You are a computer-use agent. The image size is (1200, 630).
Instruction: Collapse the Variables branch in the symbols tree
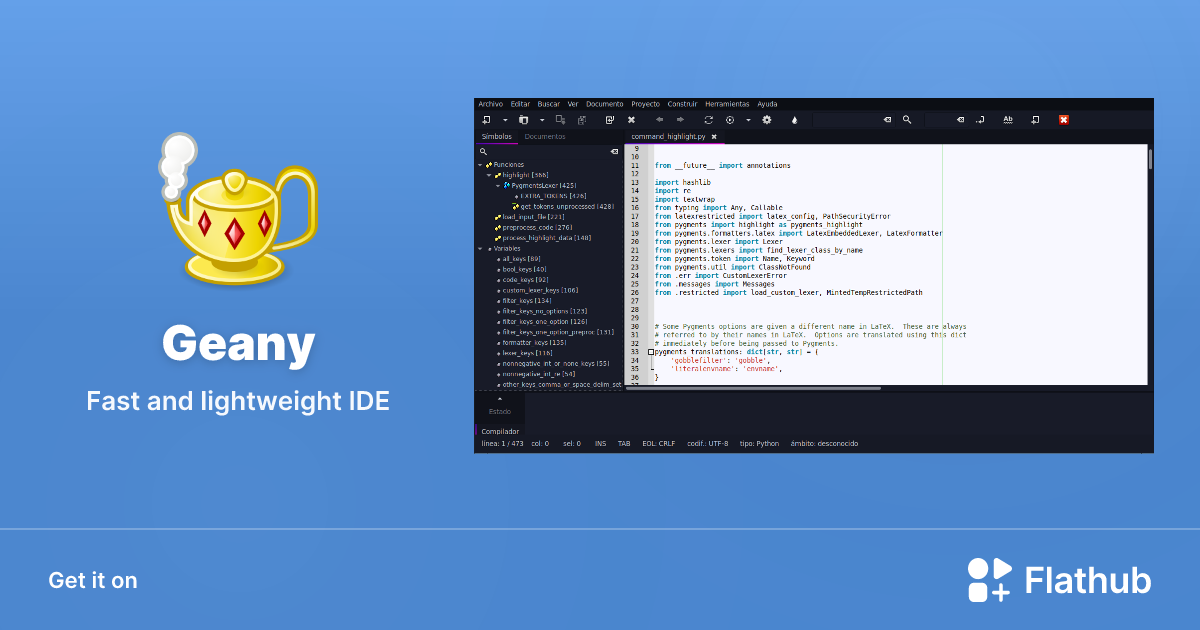pyautogui.click(x=479, y=248)
